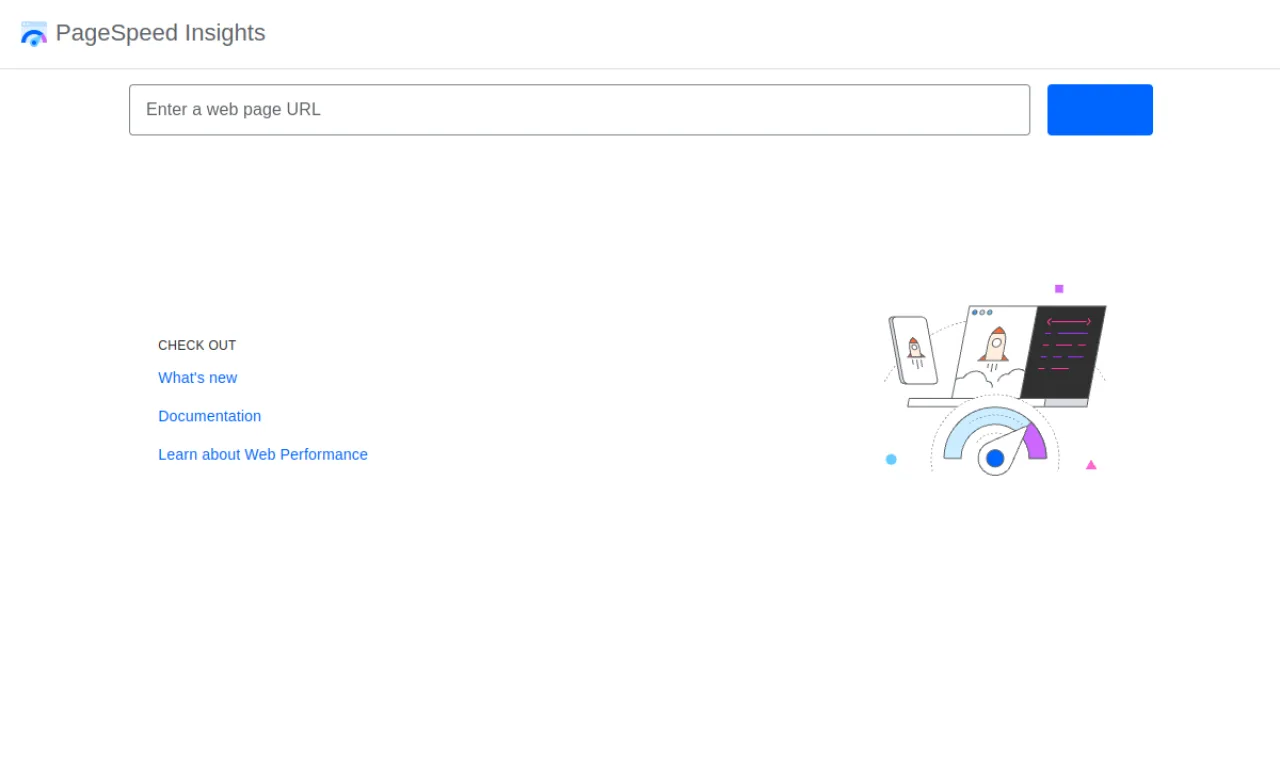The width and height of the screenshot is (1280, 768).
Task: Open the Documentation link
Action: [x=210, y=416]
